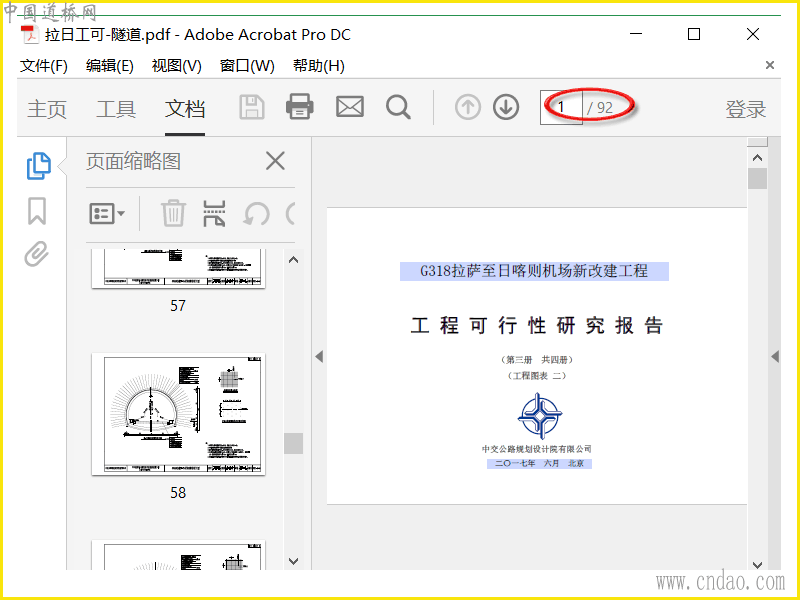
Task: Click highlighted date 二〇一七年 六月 北京
Action: click(x=539, y=463)
